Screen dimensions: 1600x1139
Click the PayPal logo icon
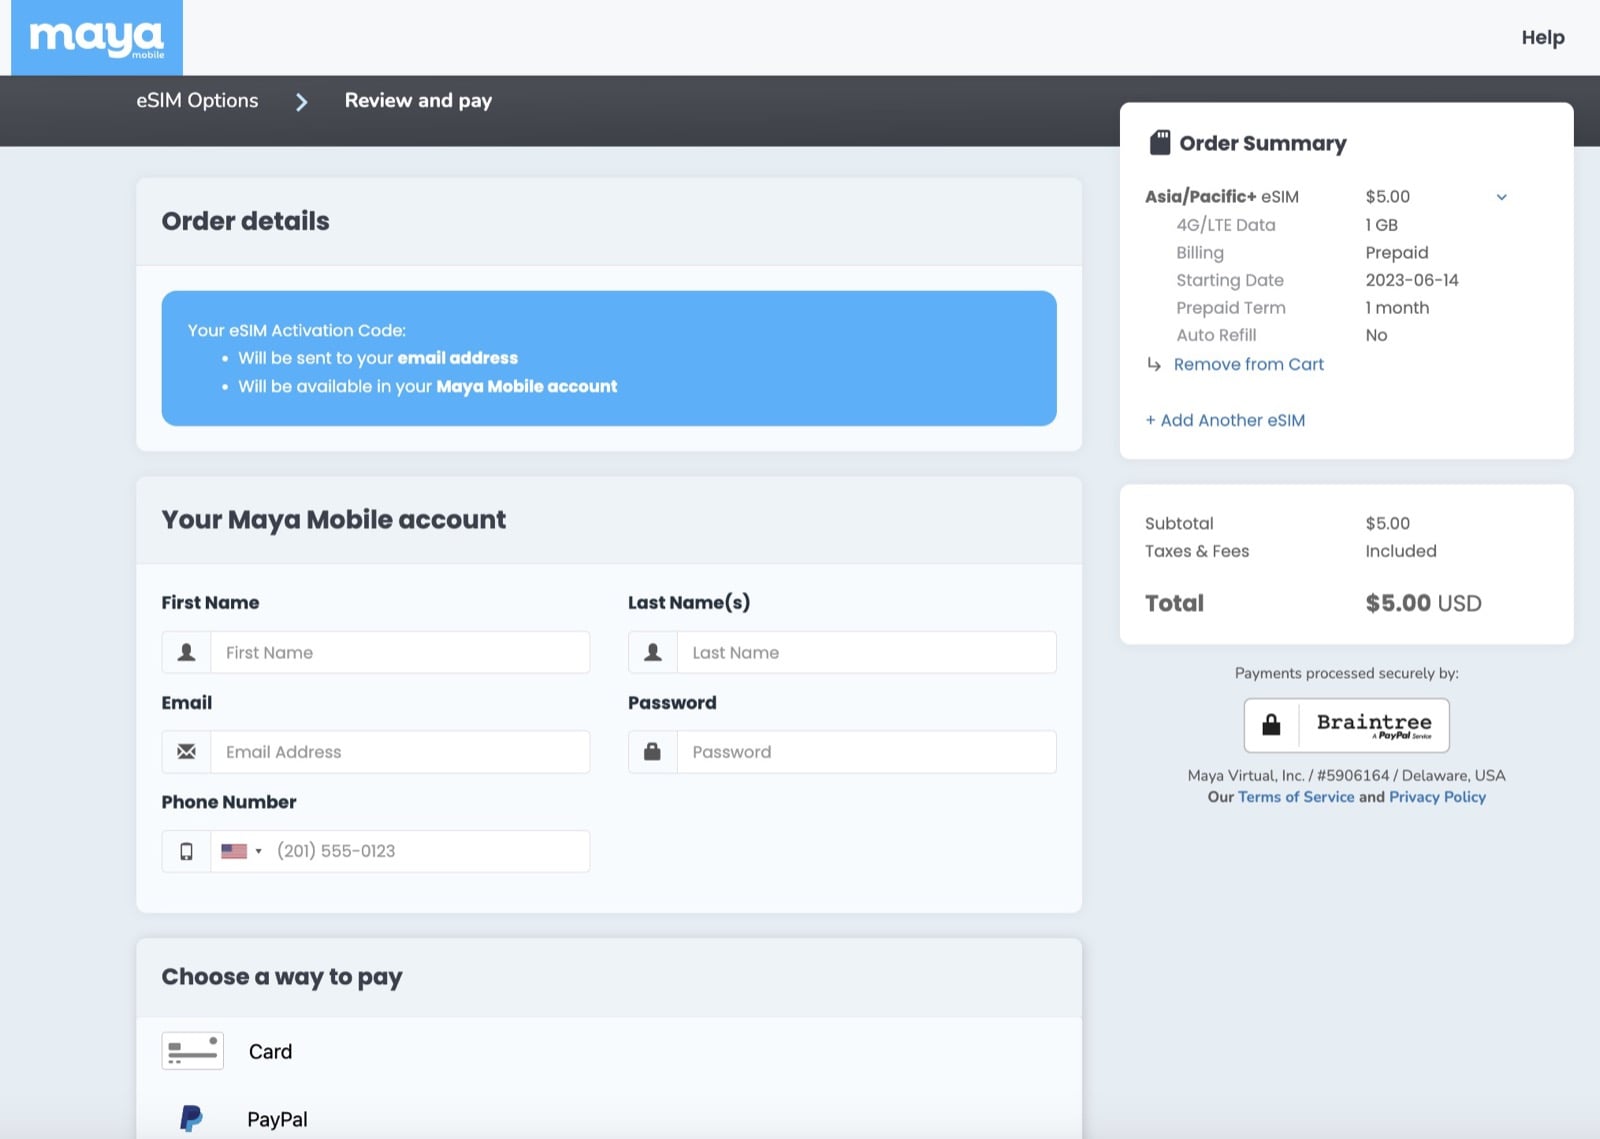[x=191, y=1118]
